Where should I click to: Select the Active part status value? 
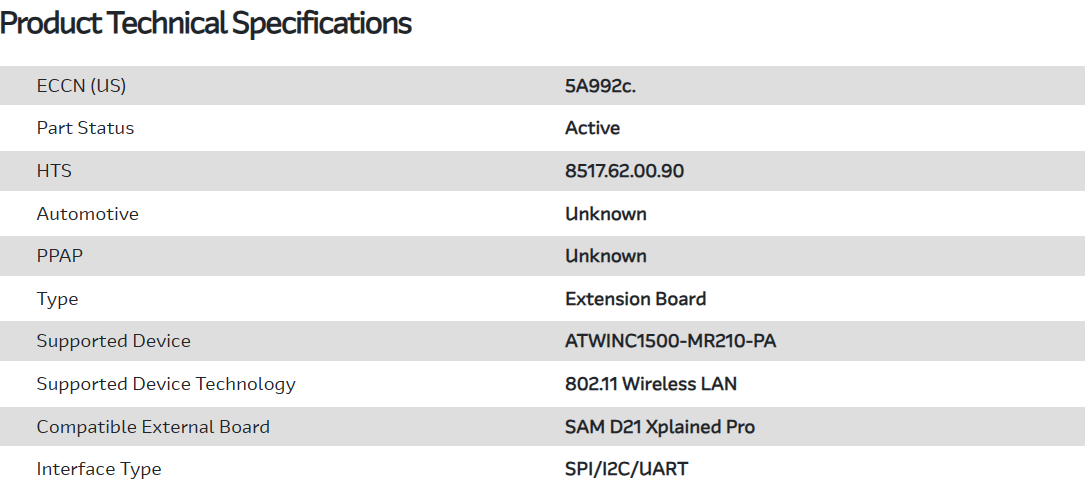pyautogui.click(x=592, y=128)
